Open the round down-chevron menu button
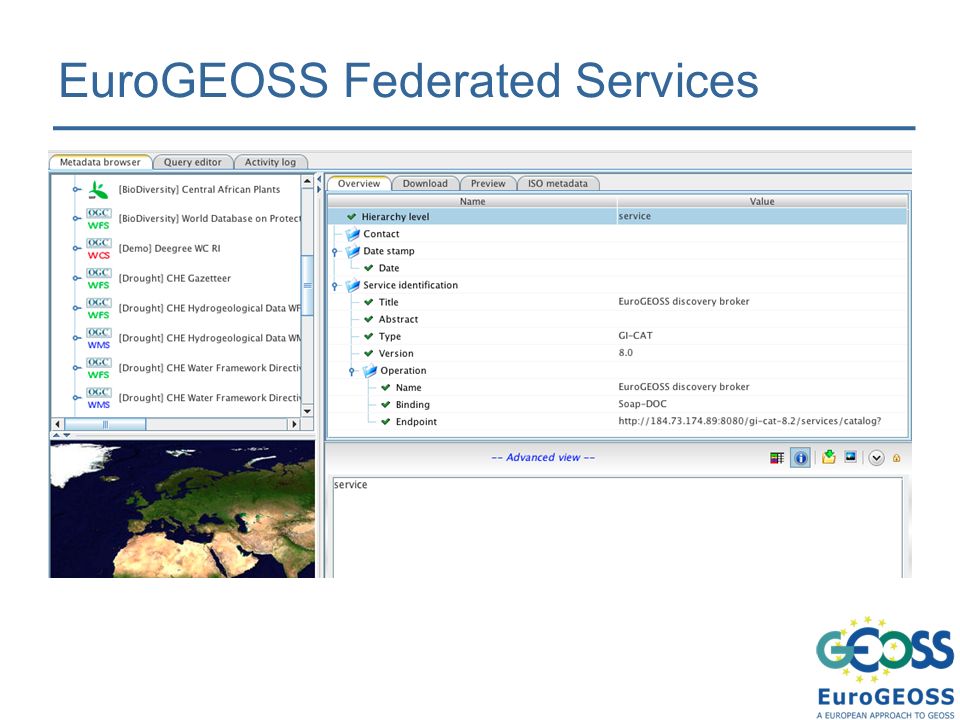Viewport: 960px width, 720px height. [x=876, y=458]
